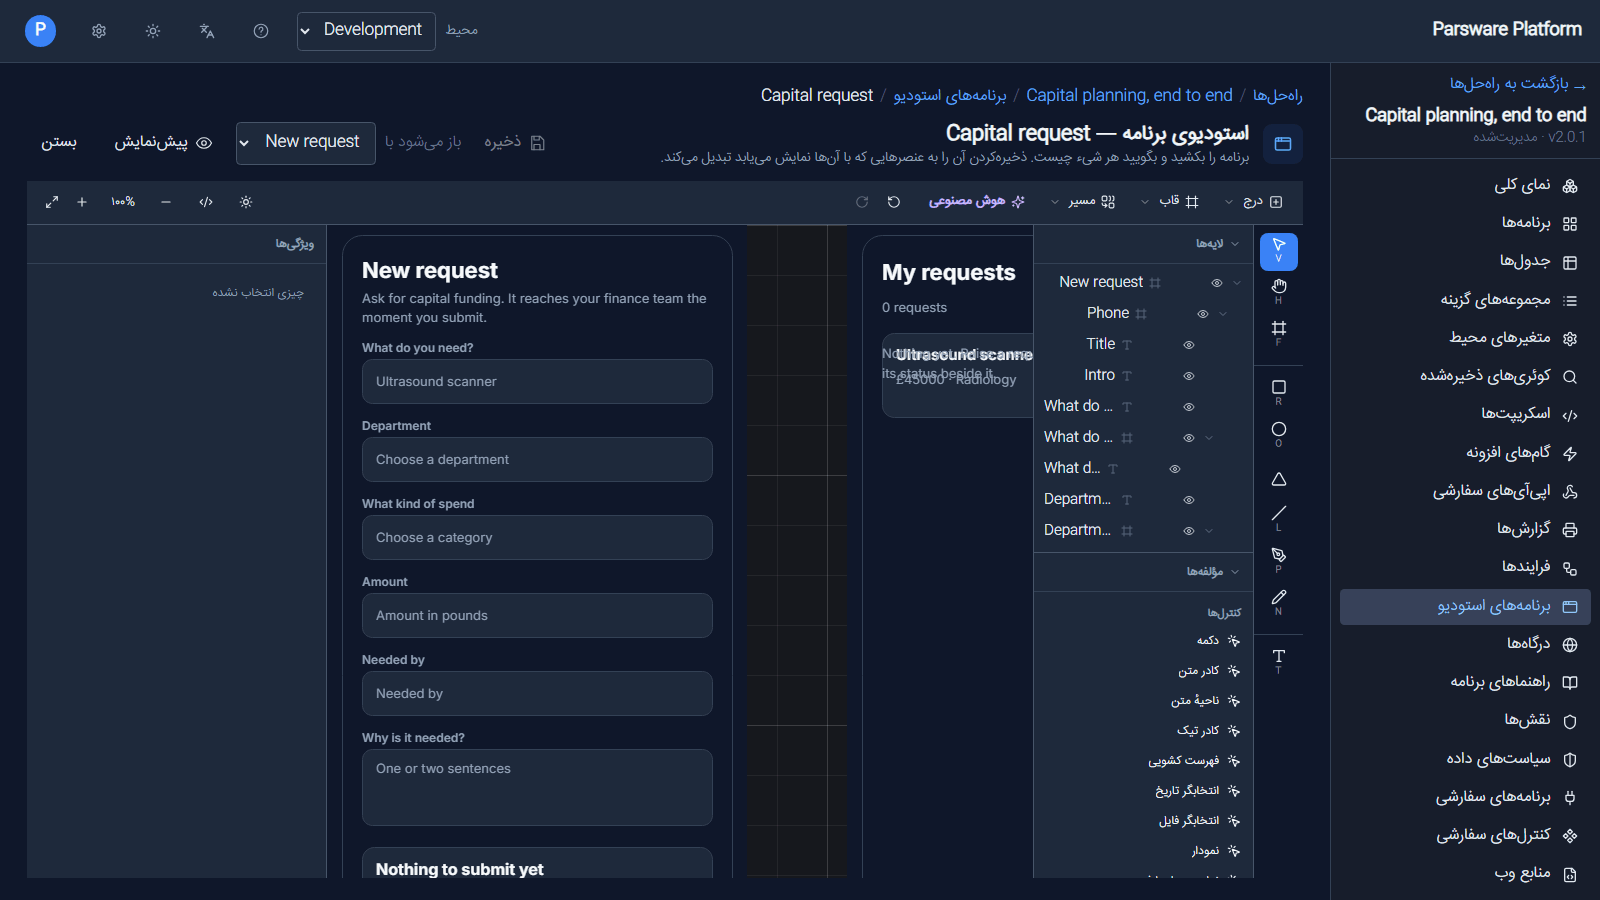Hide the Departm... frame layer

1189,531
